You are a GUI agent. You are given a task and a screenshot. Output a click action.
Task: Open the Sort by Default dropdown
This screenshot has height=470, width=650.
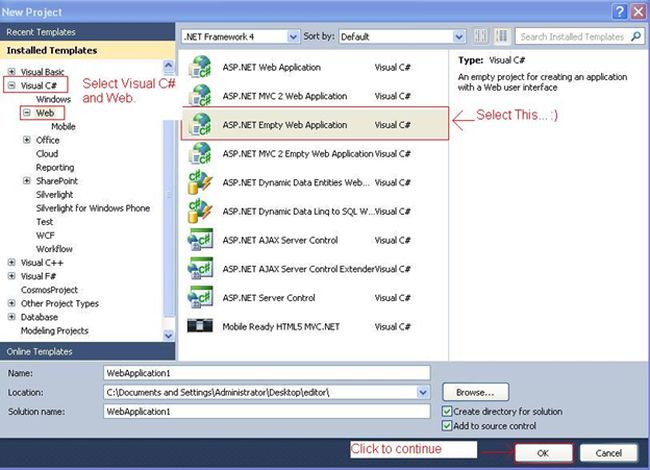coord(459,37)
